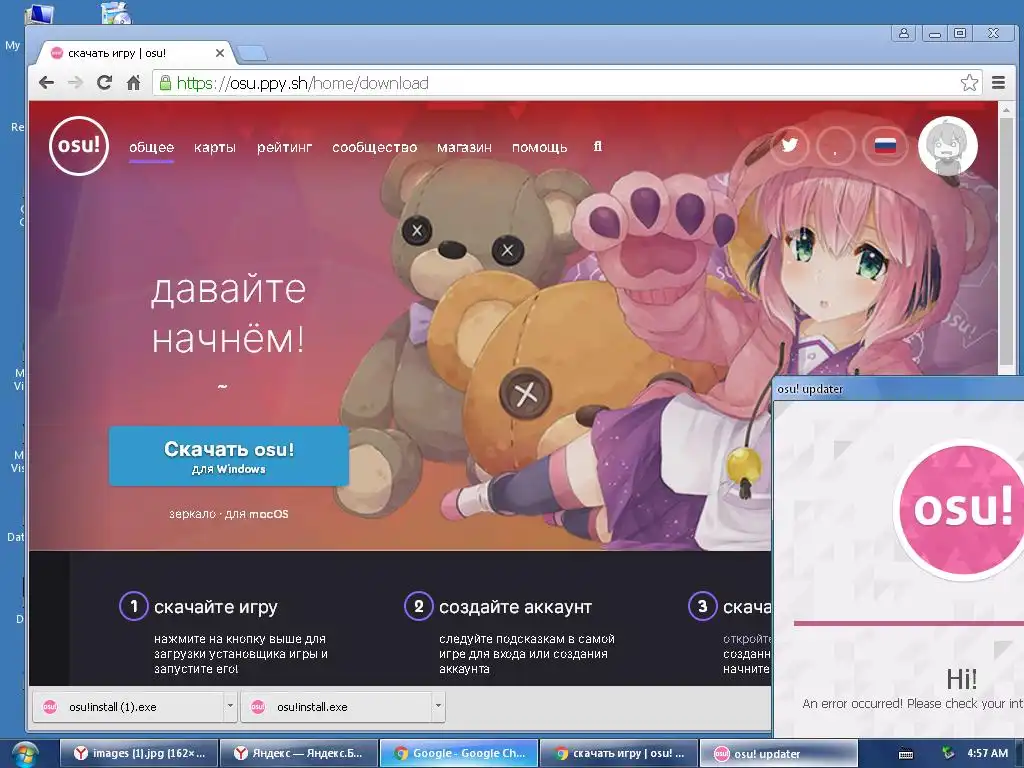This screenshot has width=1024, height=768.
Task: Switch to osu! updater taskbar button
Action: point(778,754)
